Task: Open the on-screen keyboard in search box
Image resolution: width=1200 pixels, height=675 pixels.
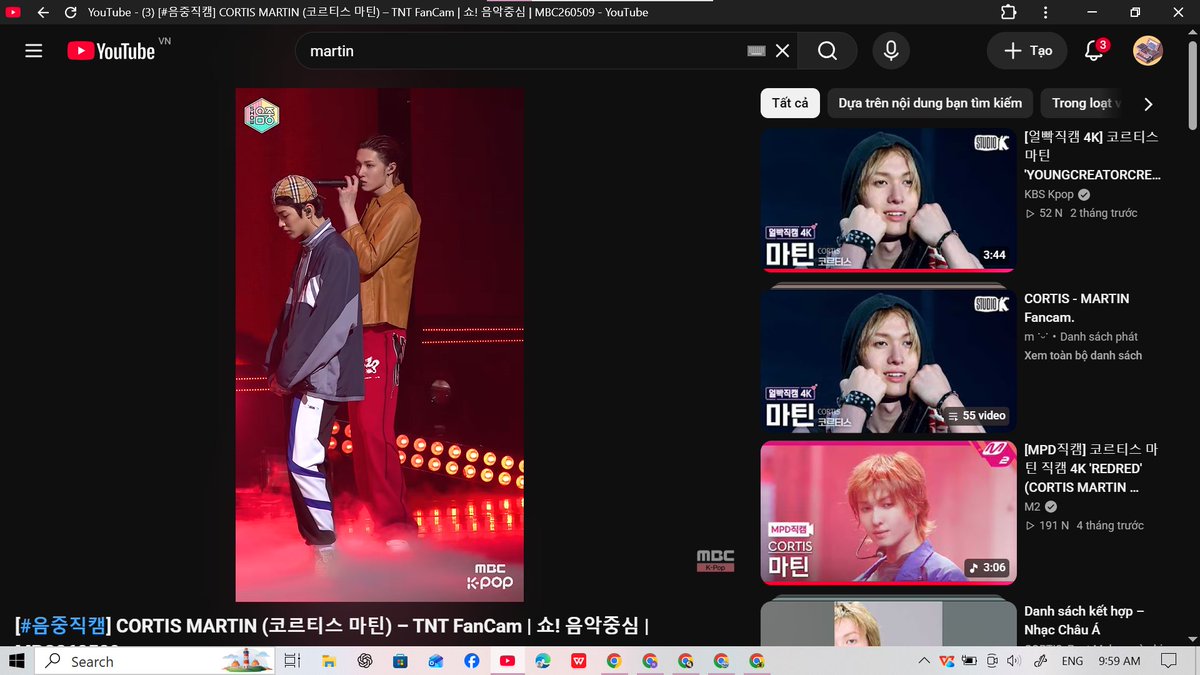Action: (x=757, y=51)
